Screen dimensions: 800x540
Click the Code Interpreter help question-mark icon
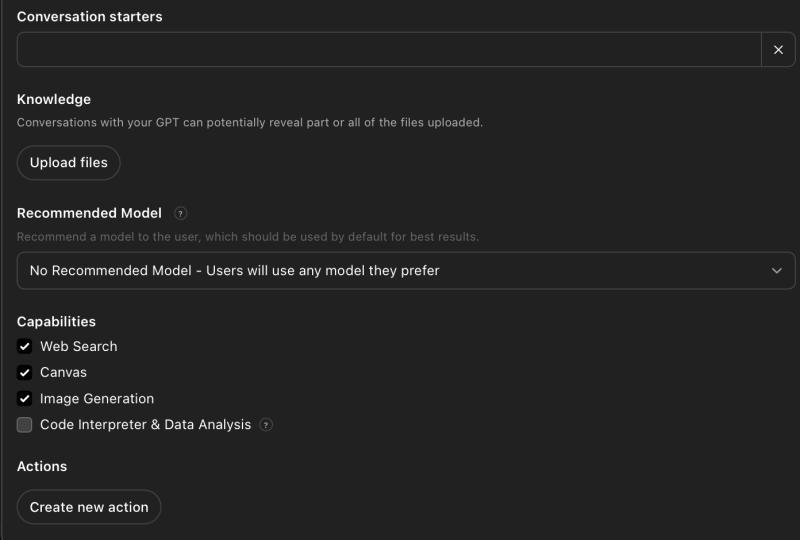tap(266, 425)
